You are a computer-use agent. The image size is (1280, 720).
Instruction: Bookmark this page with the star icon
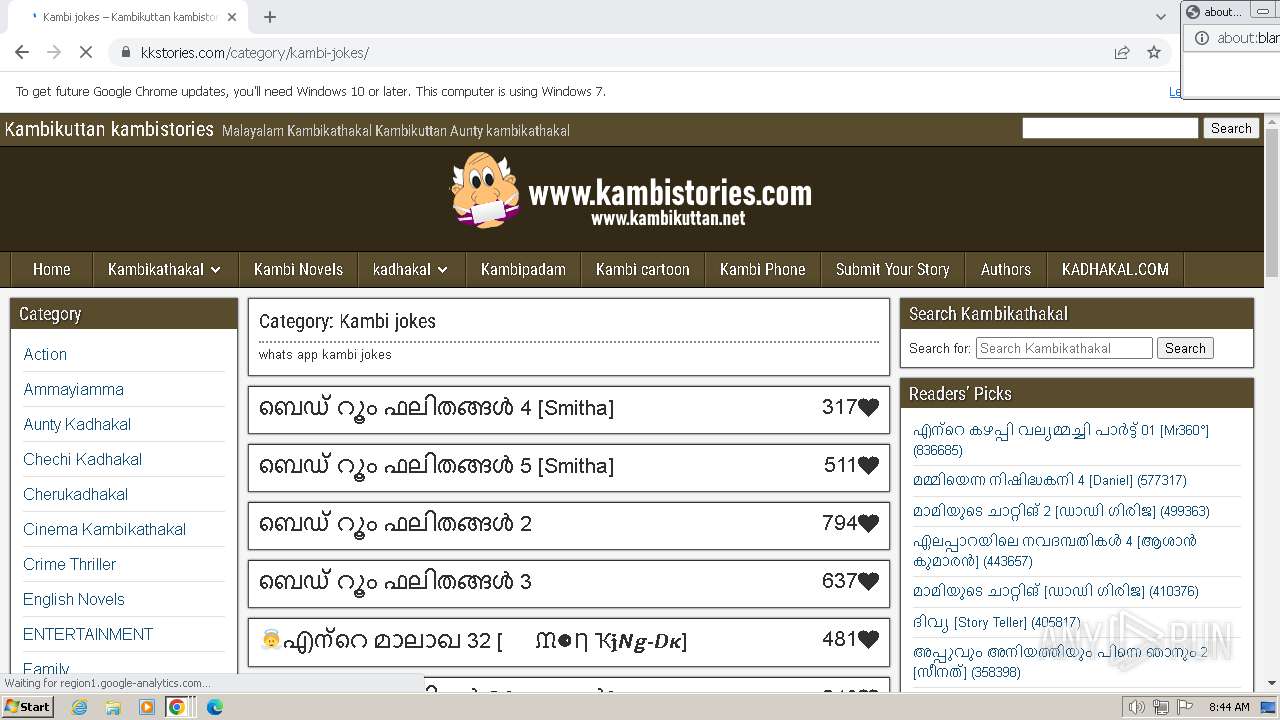(1154, 52)
